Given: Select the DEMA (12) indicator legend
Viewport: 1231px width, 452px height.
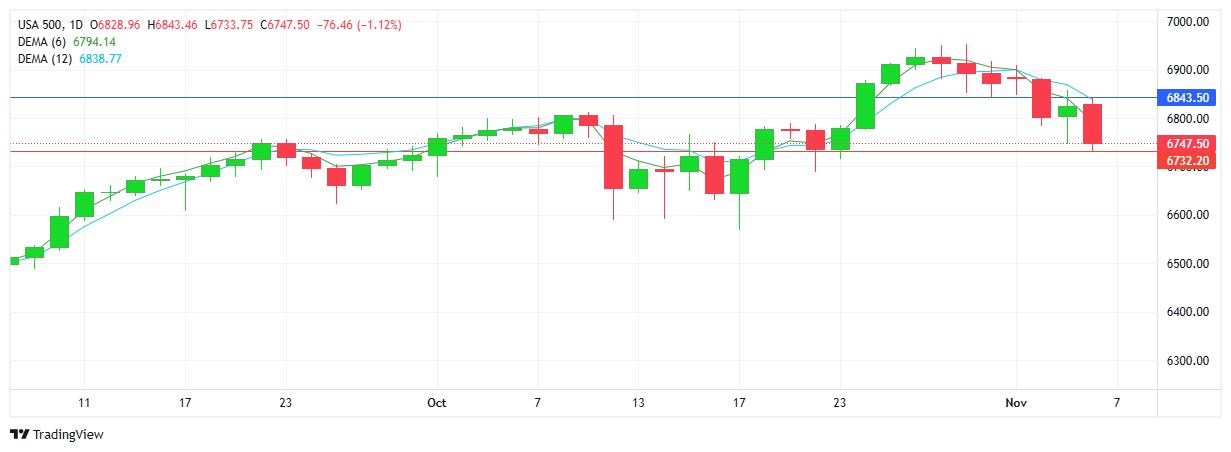Looking at the screenshot, I should coord(46,59).
